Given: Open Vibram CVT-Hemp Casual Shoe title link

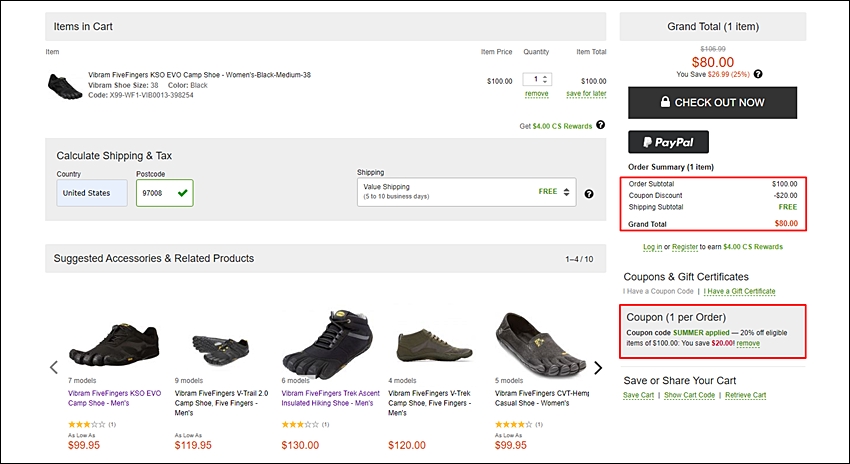Looking at the screenshot, I should [x=542, y=398].
